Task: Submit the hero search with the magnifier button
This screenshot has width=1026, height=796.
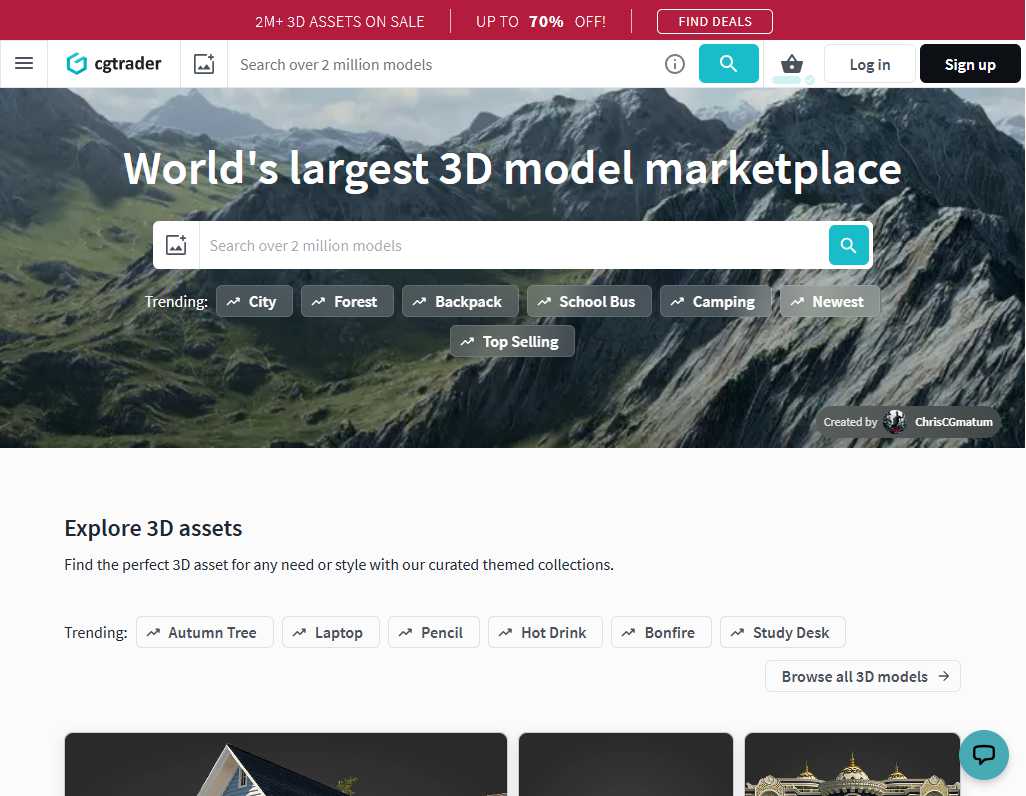Action: click(x=848, y=244)
